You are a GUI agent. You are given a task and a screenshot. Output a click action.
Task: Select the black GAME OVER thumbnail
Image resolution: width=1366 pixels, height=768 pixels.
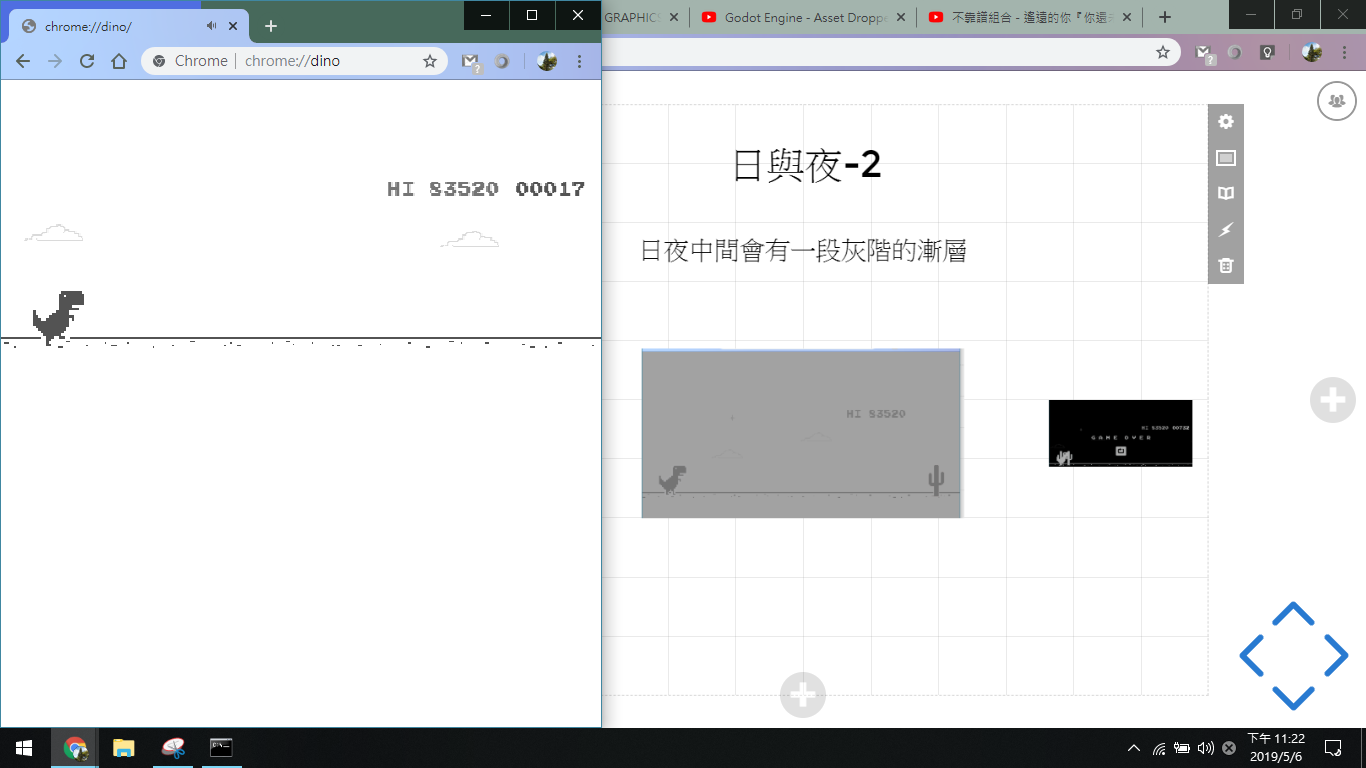click(1120, 433)
